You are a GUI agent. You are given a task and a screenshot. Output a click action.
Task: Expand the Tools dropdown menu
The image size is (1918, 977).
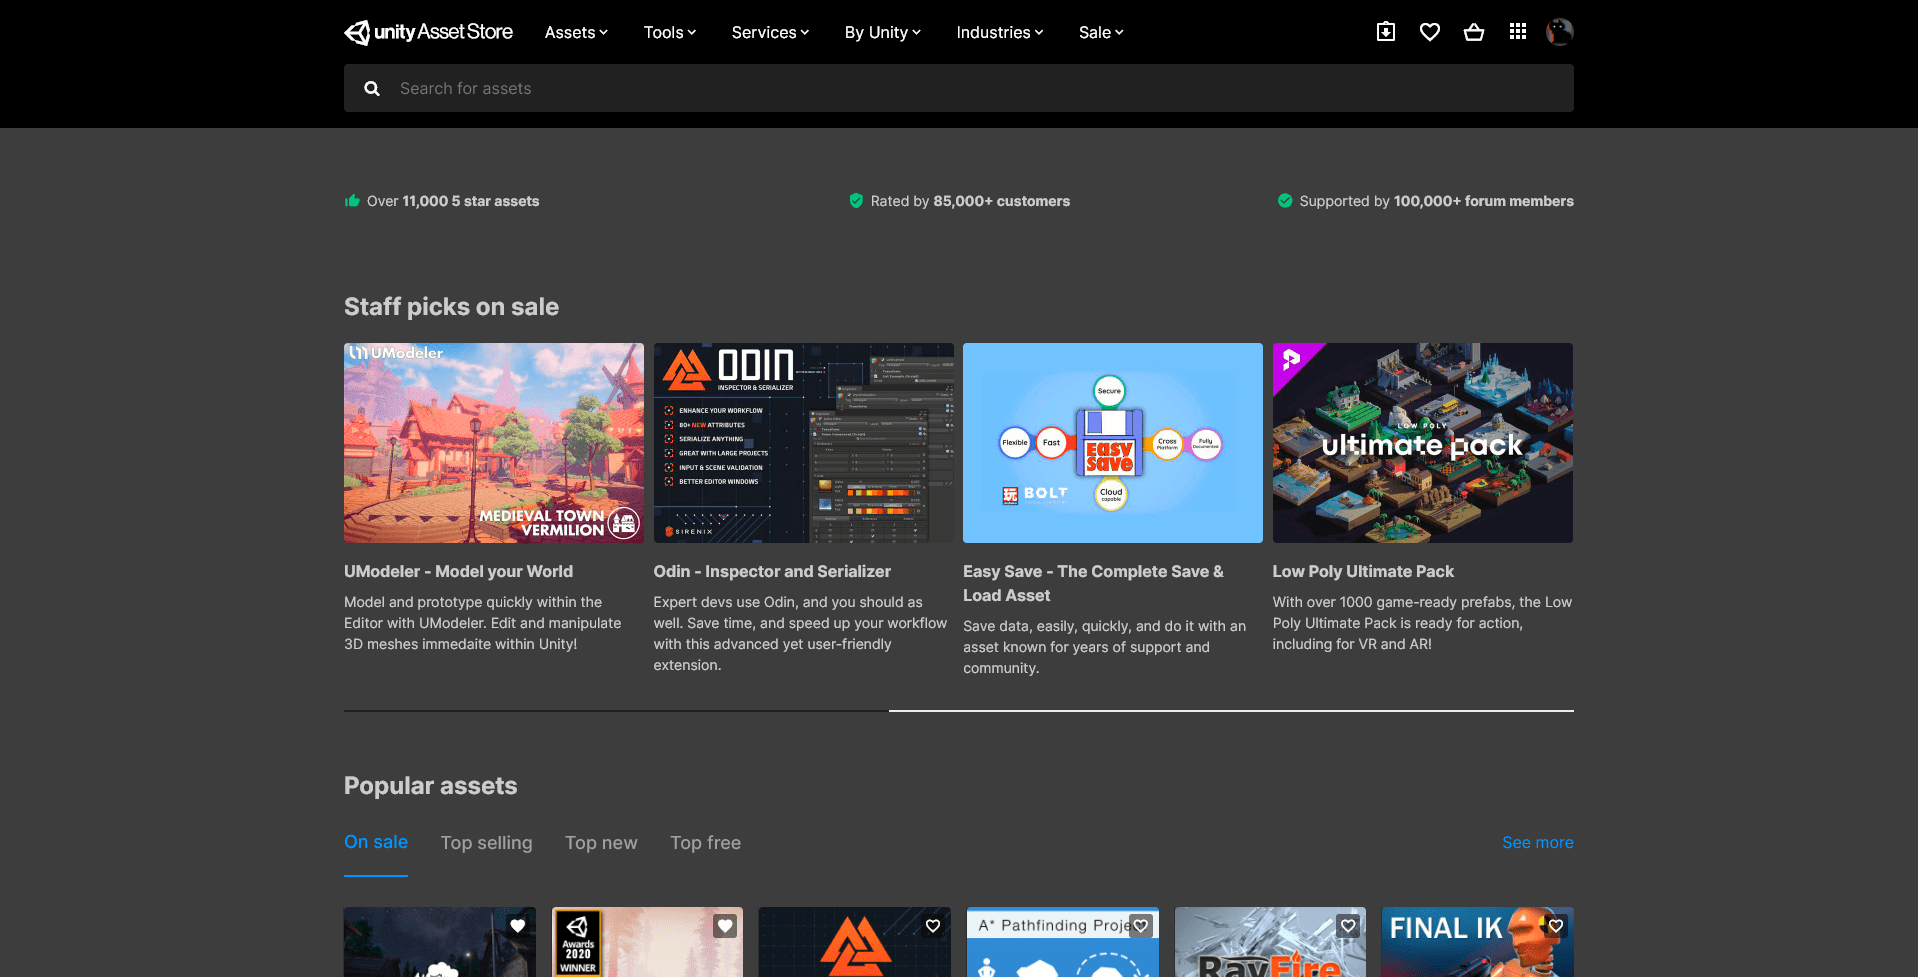coord(669,33)
